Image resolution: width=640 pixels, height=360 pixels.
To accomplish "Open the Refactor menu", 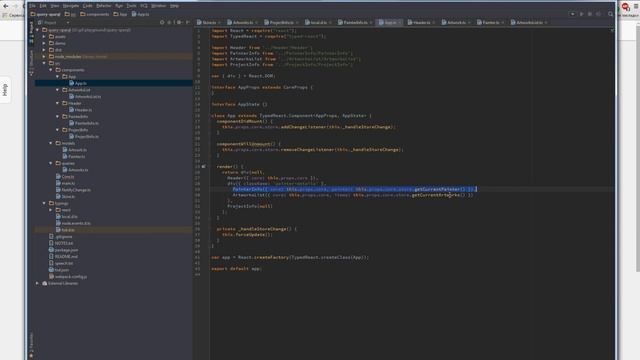I will click(103, 6).
